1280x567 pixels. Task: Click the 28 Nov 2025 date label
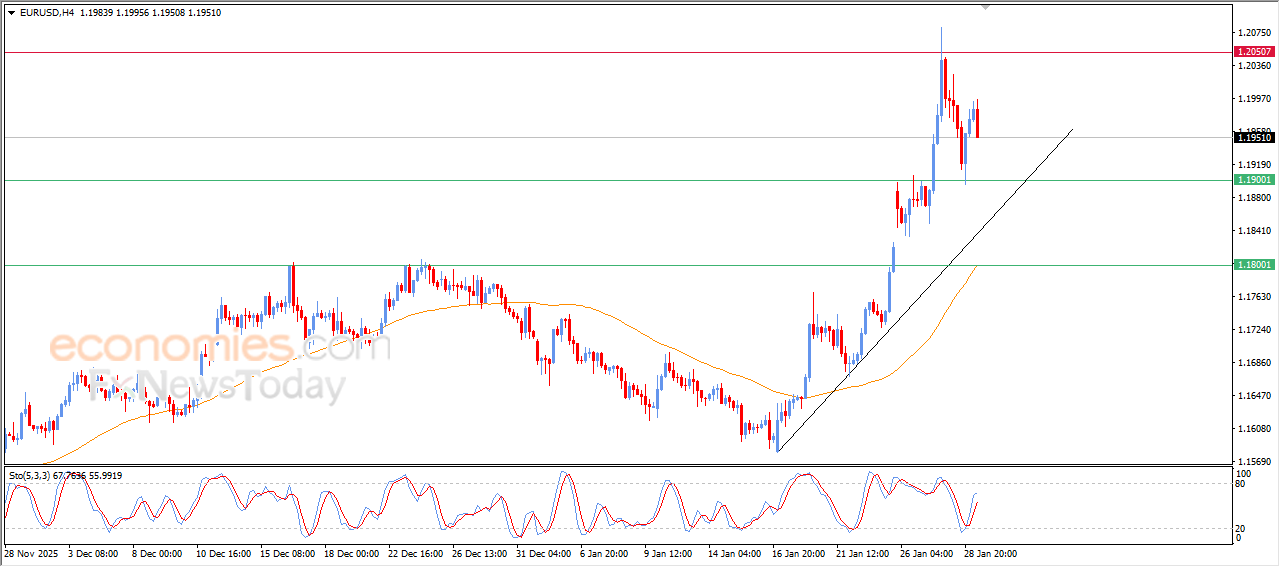tap(32, 553)
